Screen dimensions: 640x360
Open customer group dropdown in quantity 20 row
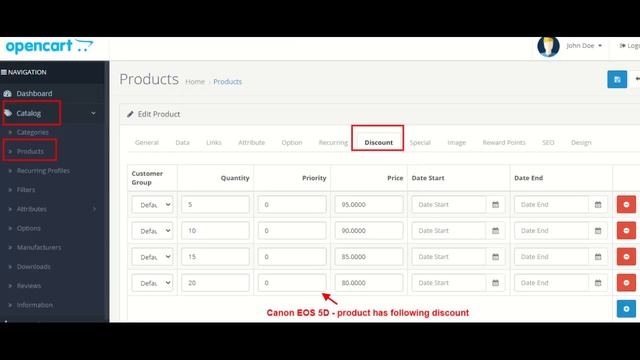pos(152,283)
